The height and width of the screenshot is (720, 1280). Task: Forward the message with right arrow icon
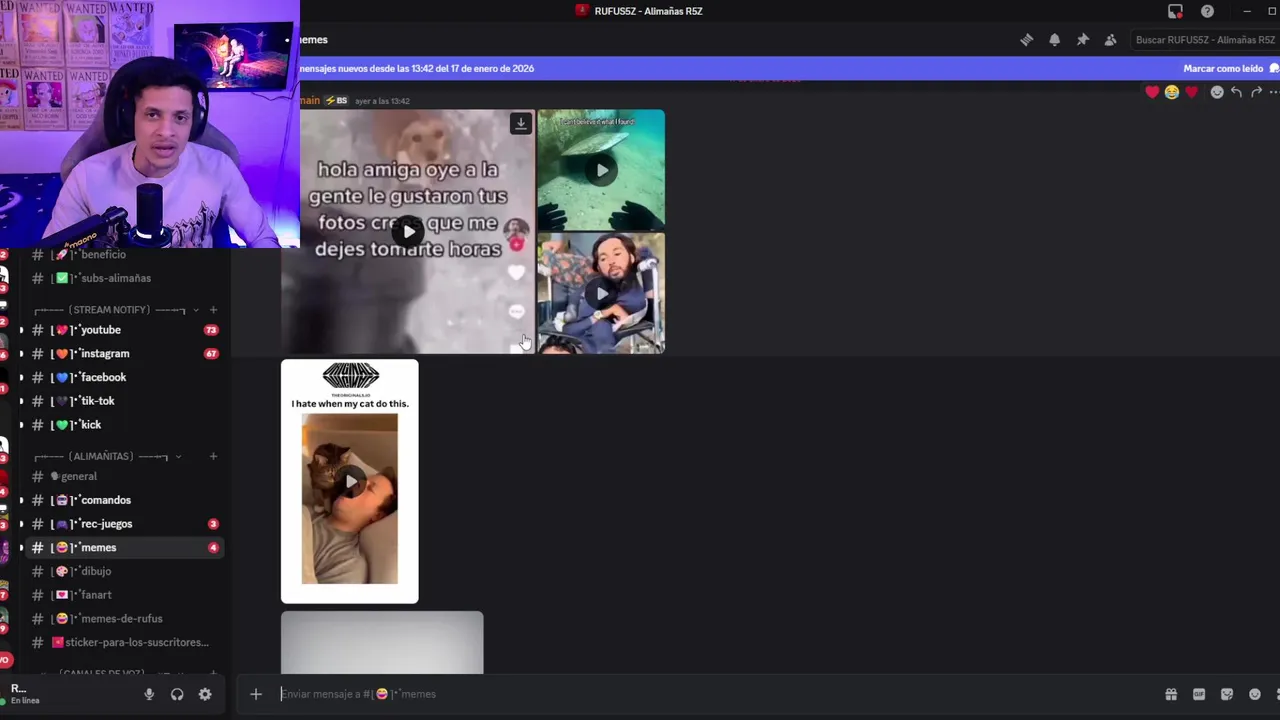coord(1256,92)
